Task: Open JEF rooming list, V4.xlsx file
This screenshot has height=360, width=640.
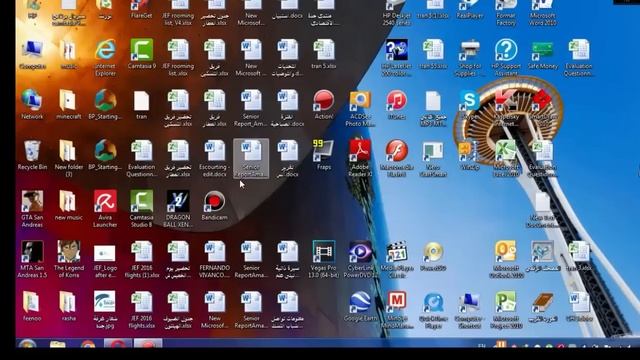Action: point(178,13)
